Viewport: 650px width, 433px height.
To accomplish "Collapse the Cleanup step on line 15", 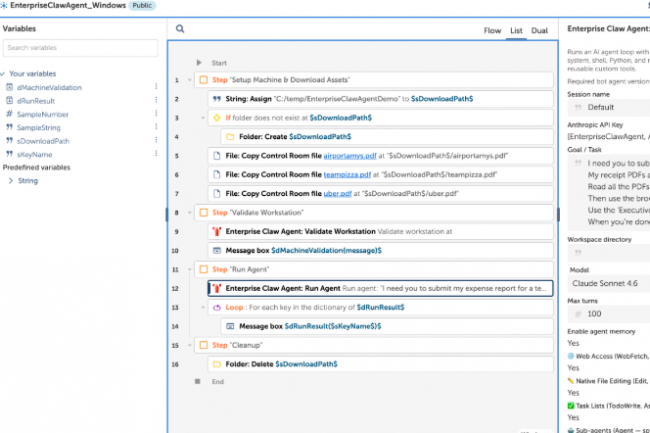I will coord(189,345).
